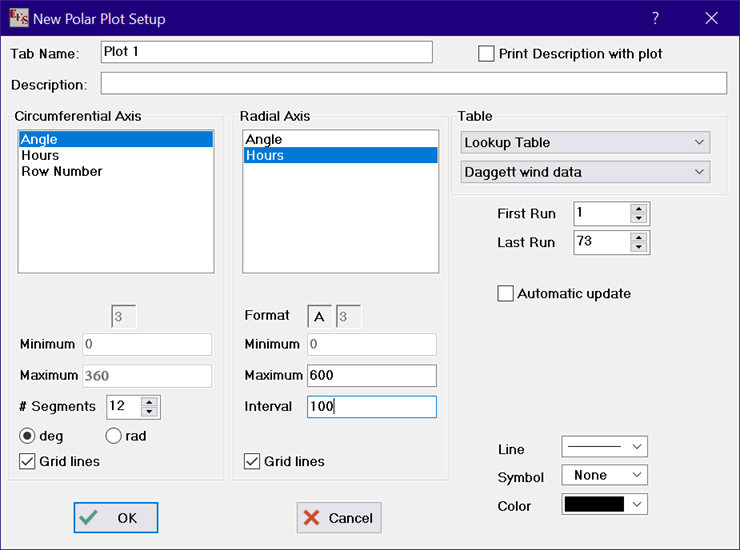Image resolution: width=740 pixels, height=550 pixels.
Task: Click the EES app icon in title bar
Action: 19,18
